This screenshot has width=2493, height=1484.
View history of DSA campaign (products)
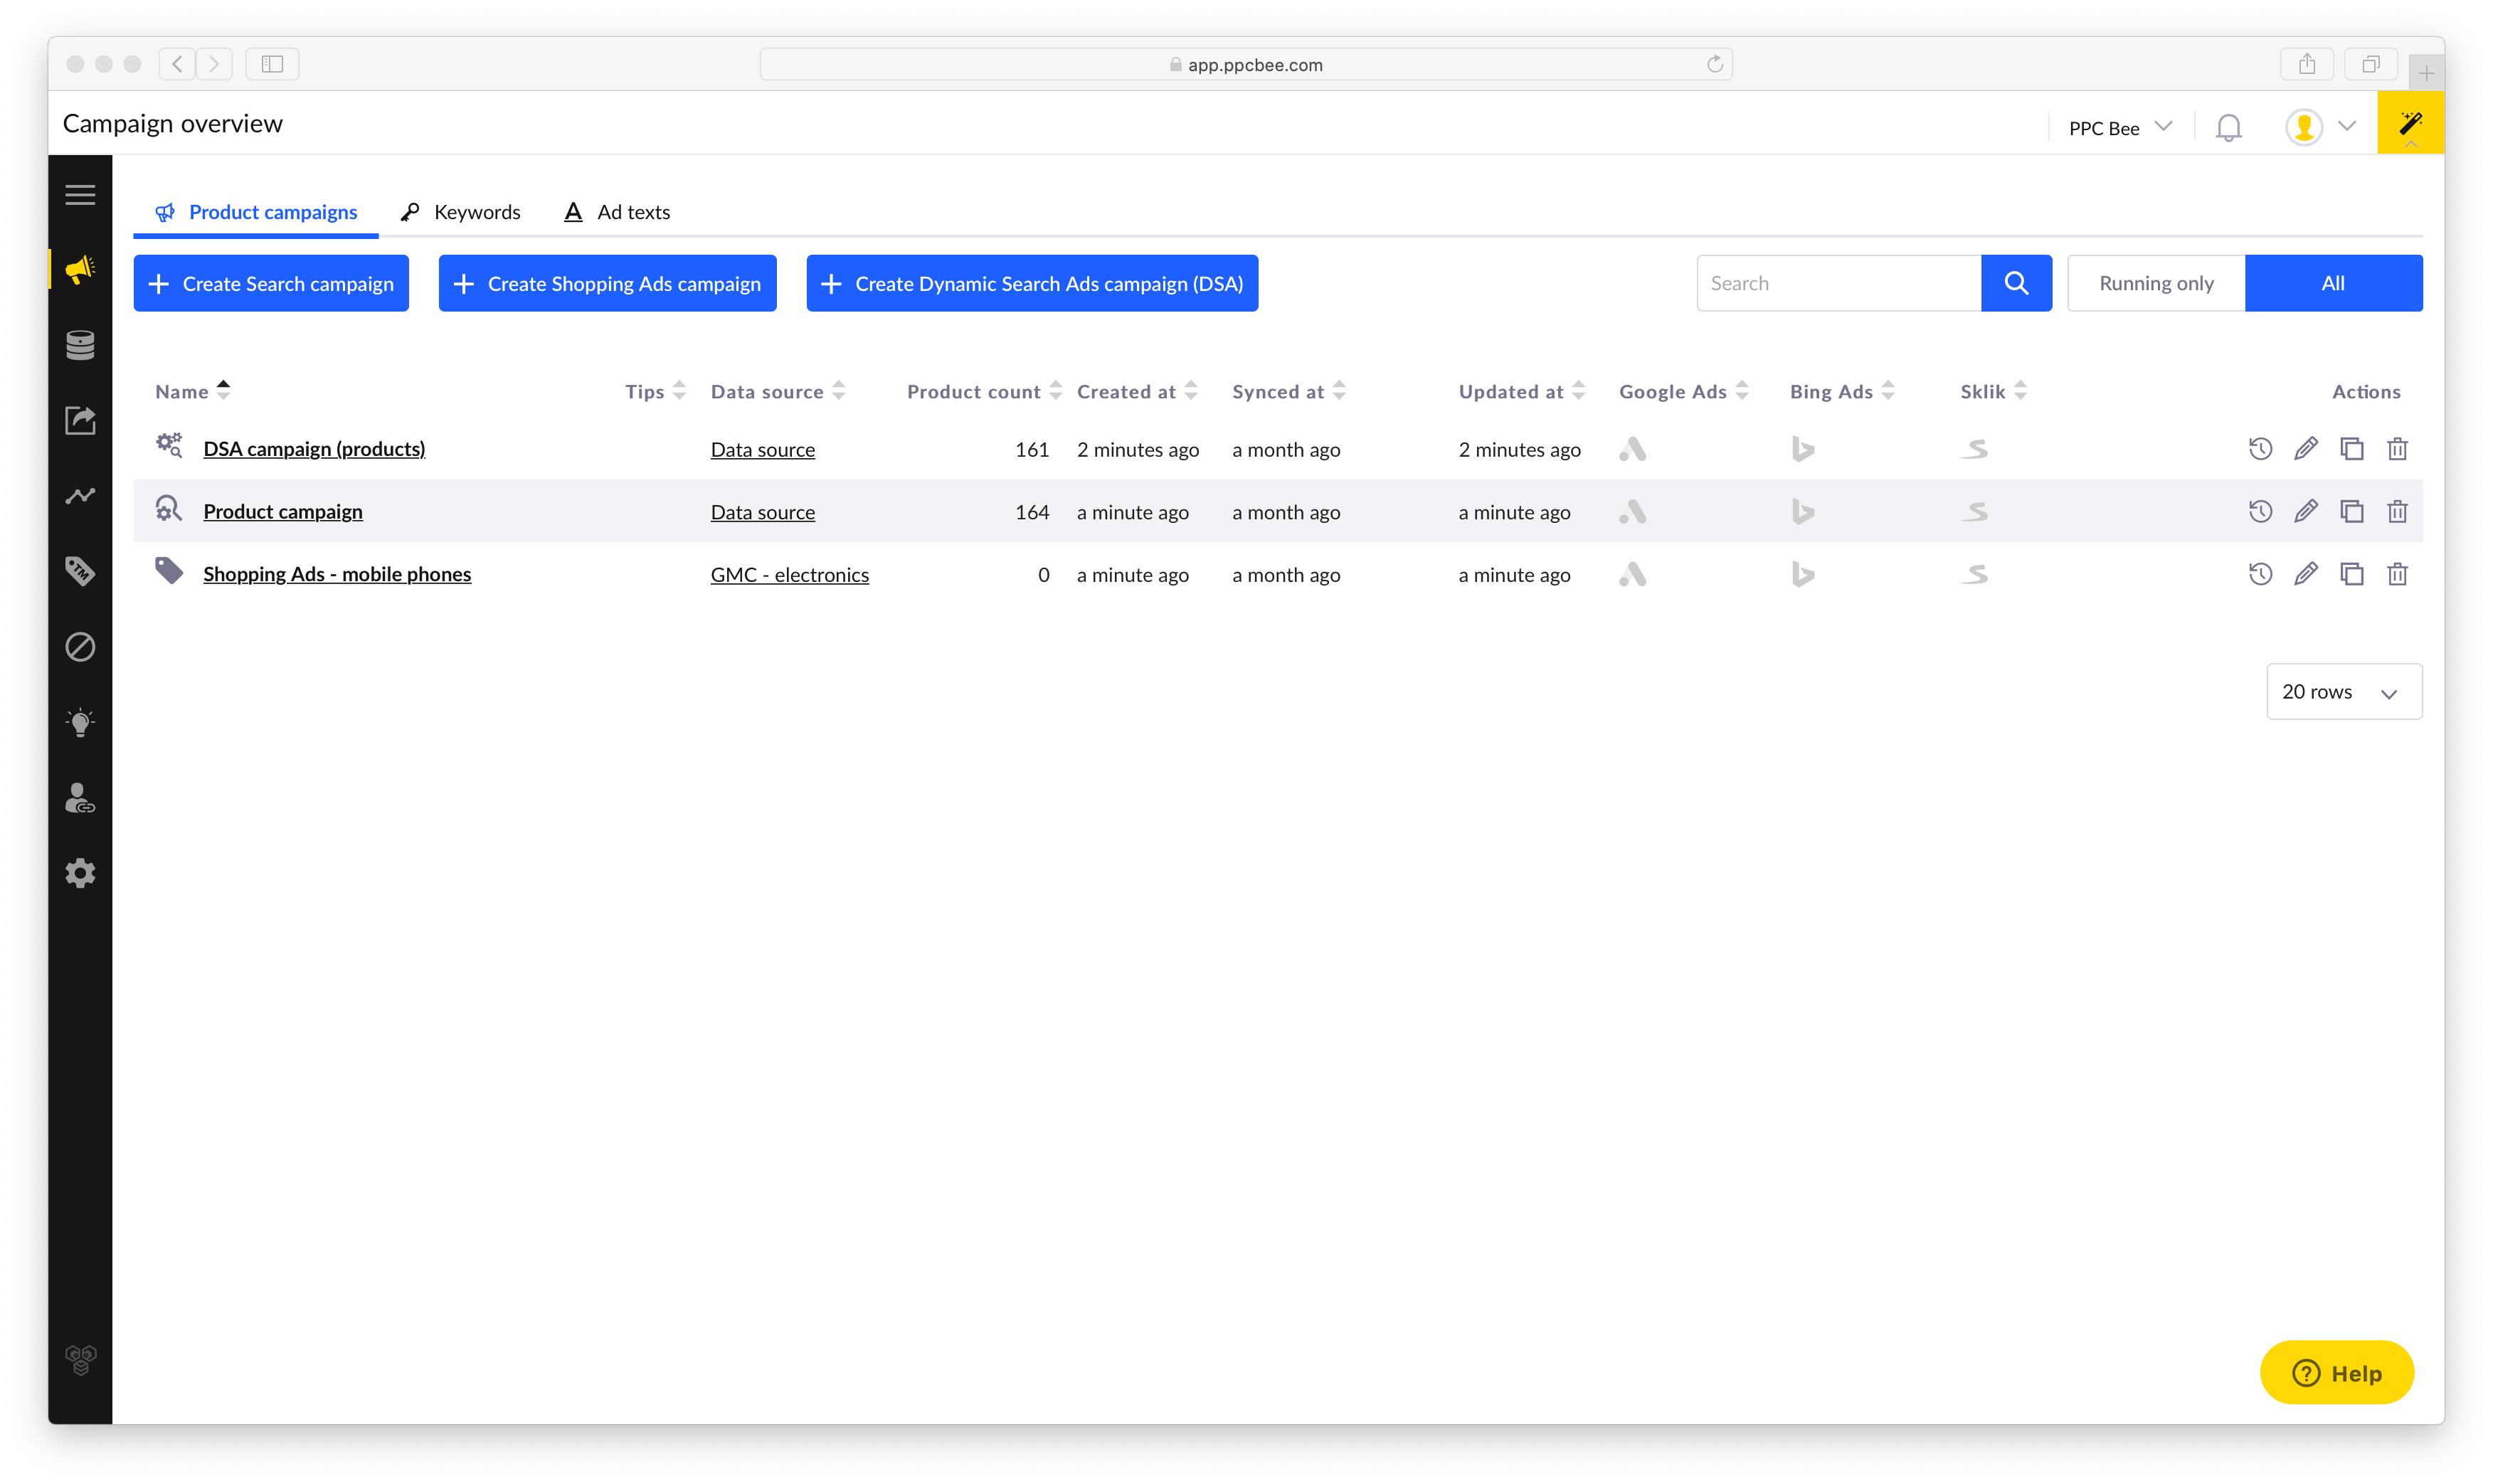click(2260, 449)
